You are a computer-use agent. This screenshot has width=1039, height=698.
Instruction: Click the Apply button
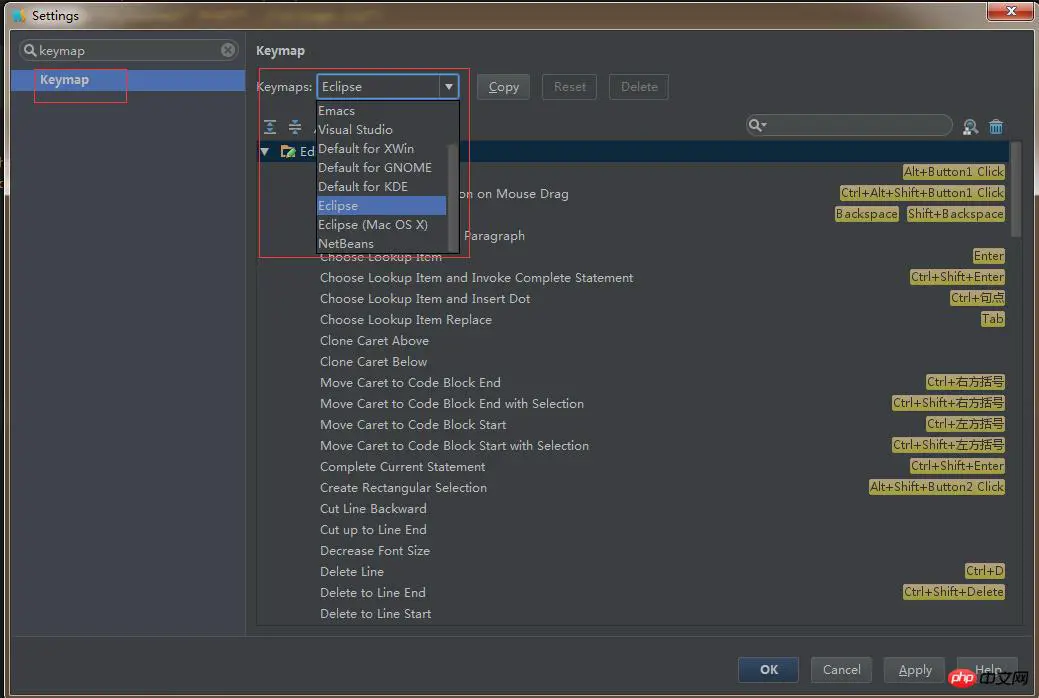point(915,669)
